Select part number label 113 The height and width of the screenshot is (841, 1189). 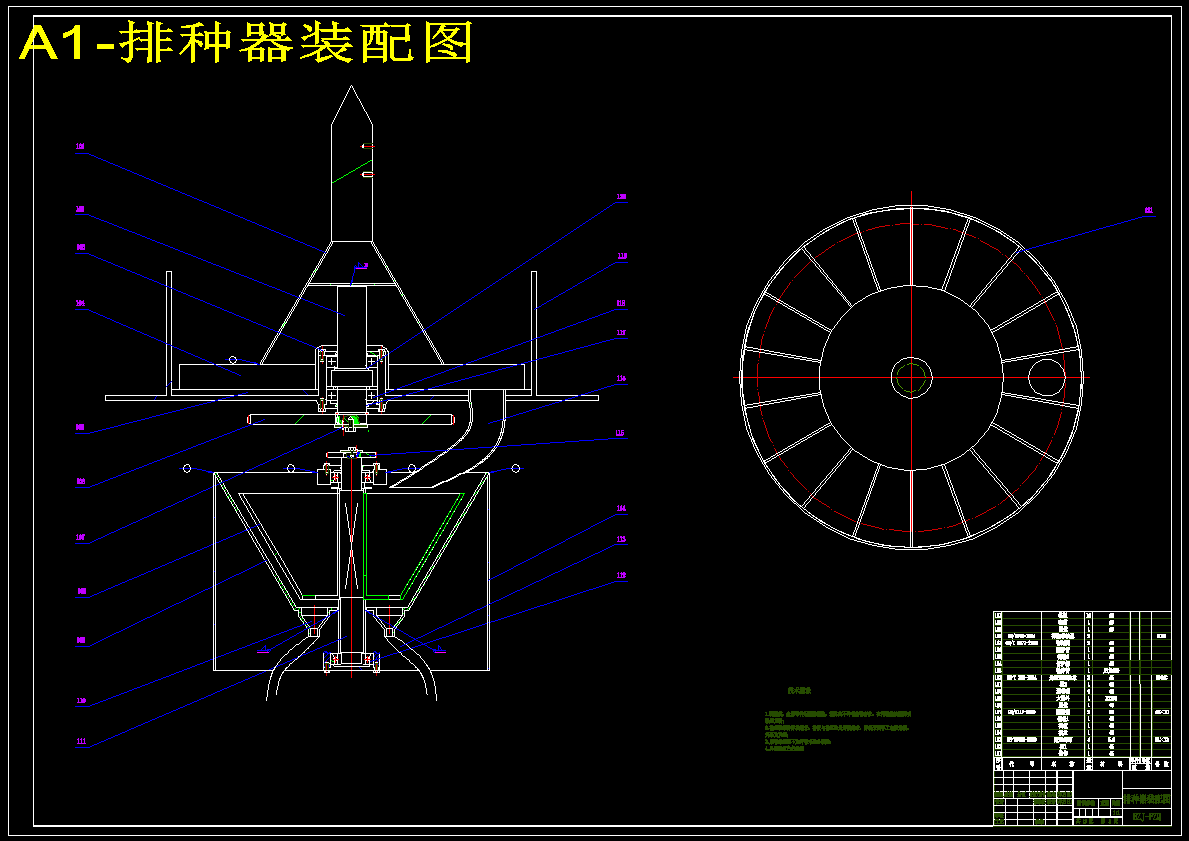pos(621,540)
